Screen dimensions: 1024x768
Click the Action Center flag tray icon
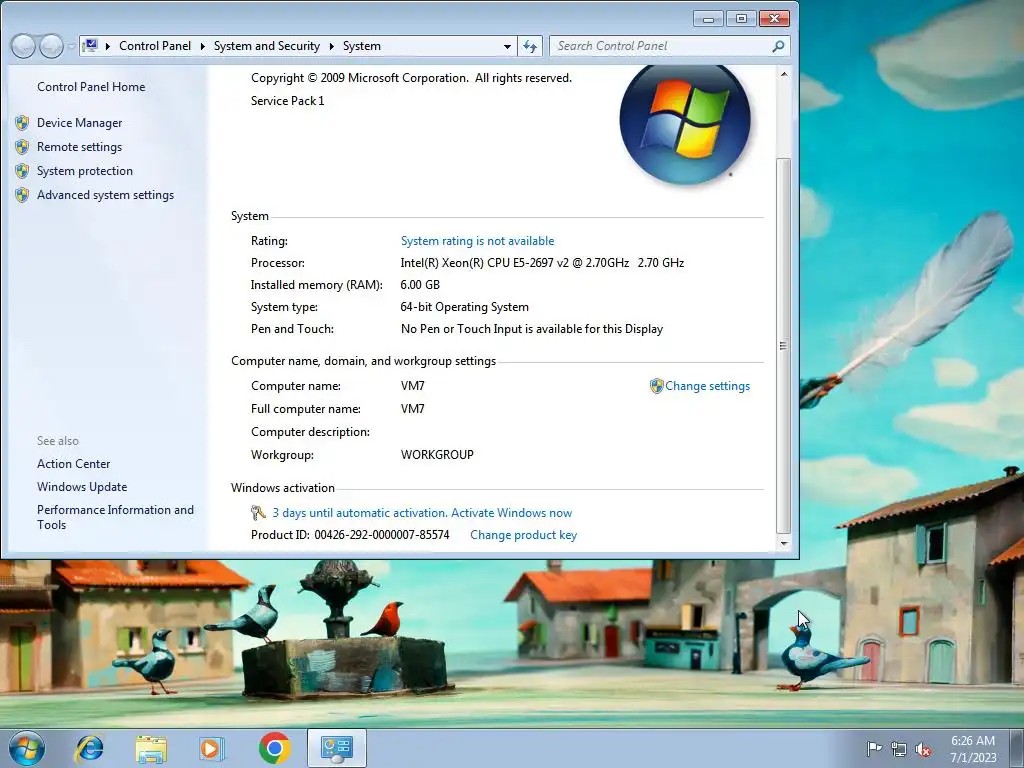point(874,749)
